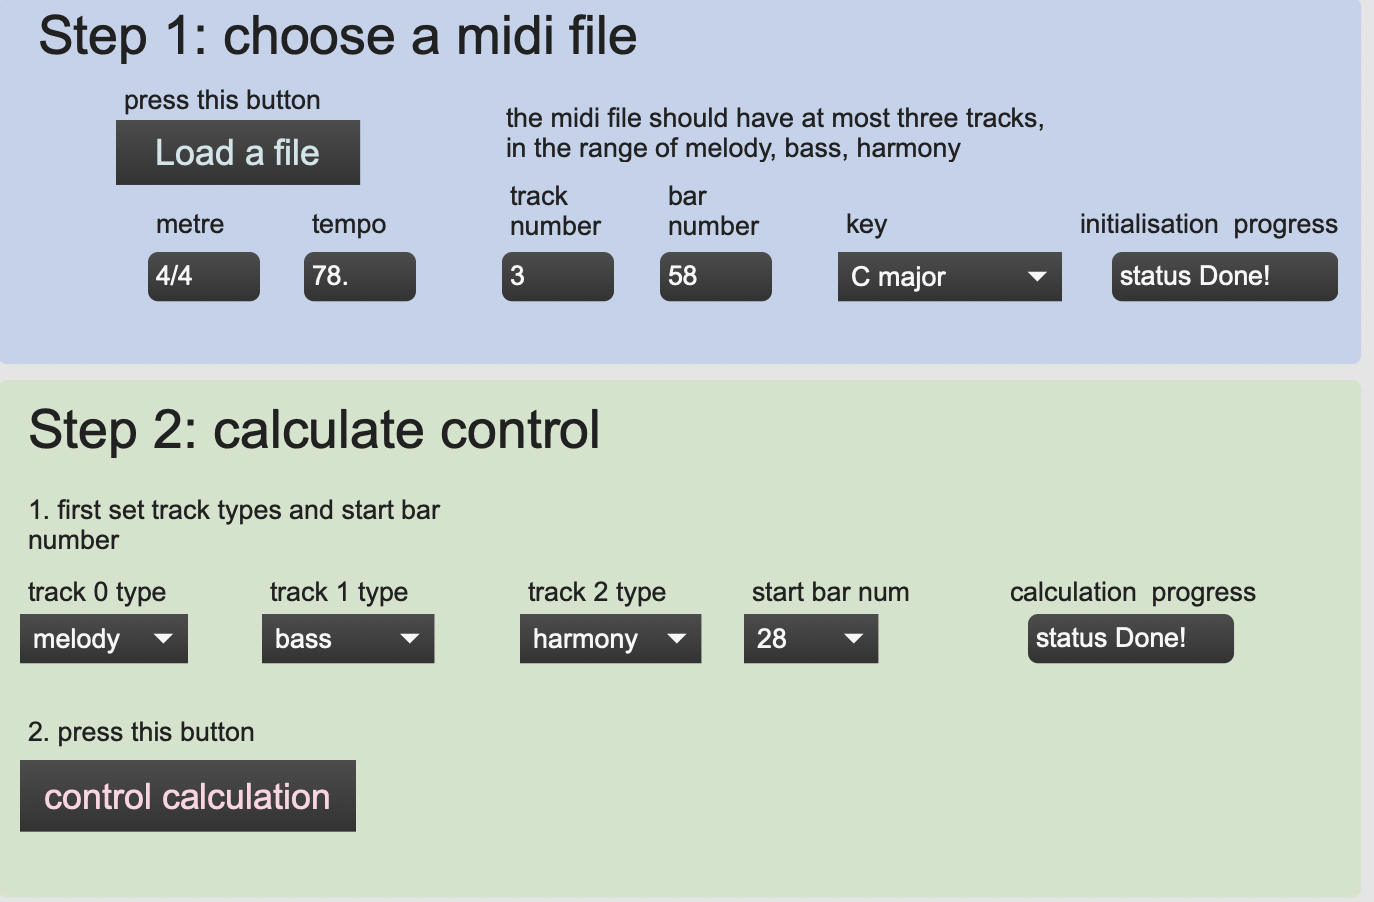Screen dimensions: 1374x902
Task: Select the bar number box showing 58
Action: coord(716,277)
